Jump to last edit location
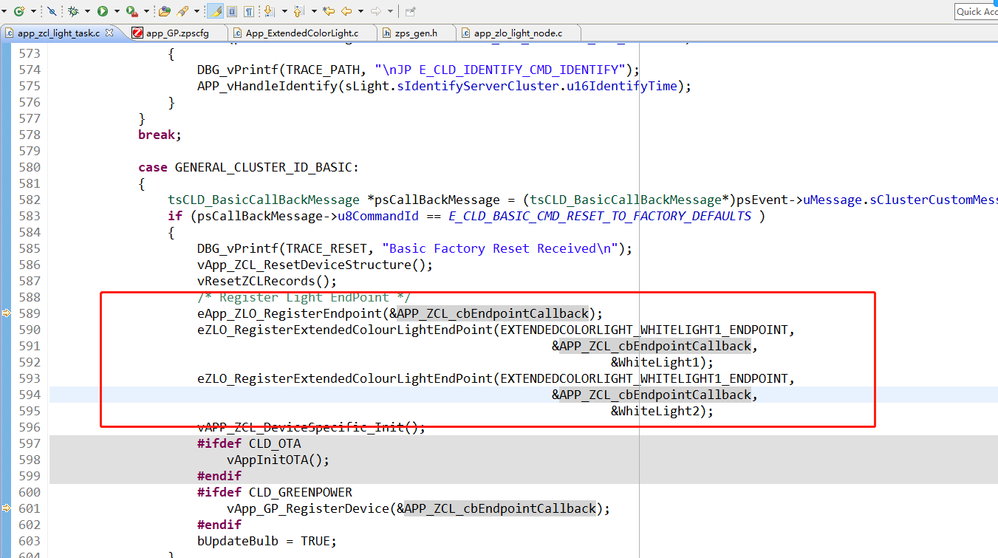 tap(329, 11)
